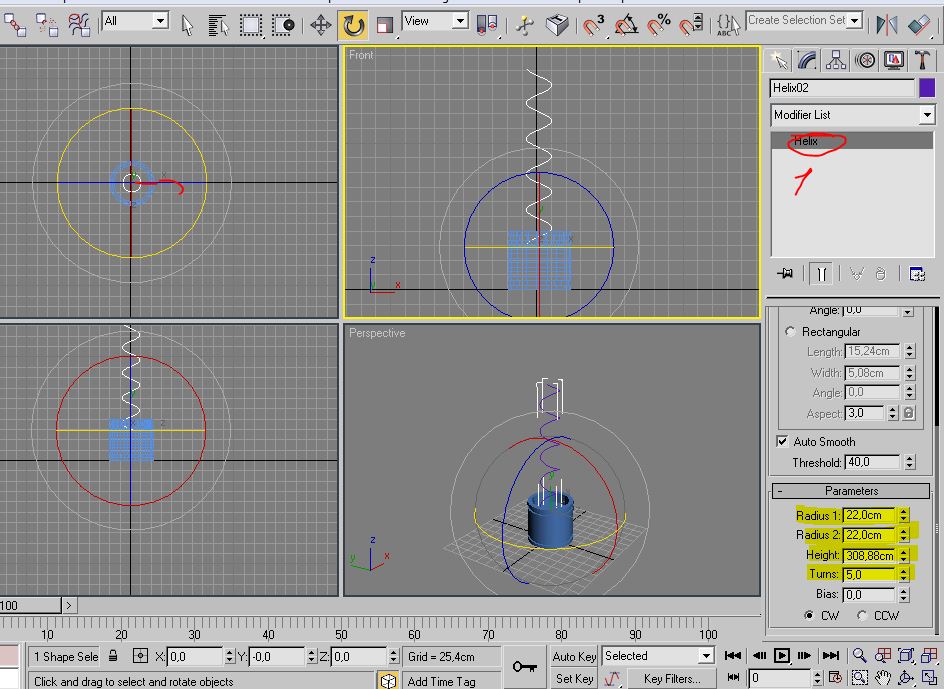
Task: Toggle Angle Snap
Action: (x=626, y=25)
